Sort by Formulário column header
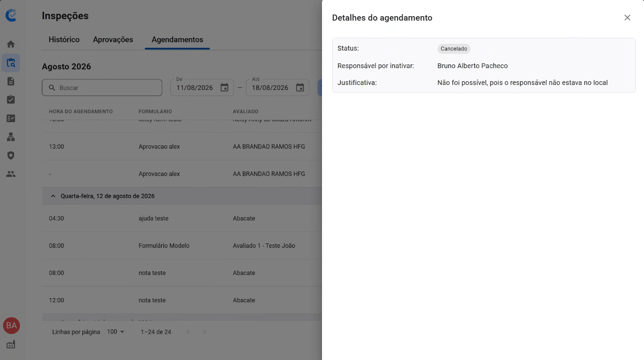The width and height of the screenshot is (644, 360). (x=155, y=111)
